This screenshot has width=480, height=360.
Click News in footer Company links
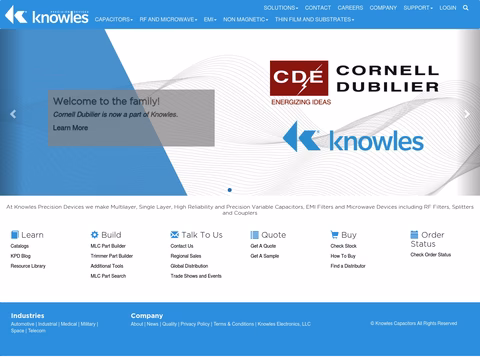point(152,324)
